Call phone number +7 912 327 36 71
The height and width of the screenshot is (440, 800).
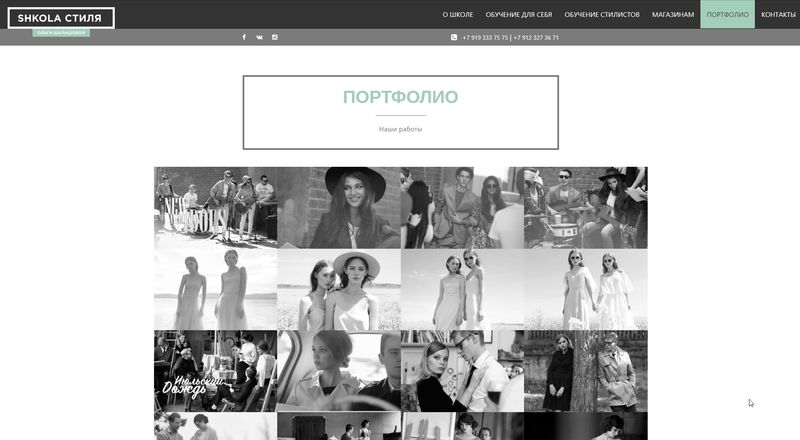click(x=536, y=38)
